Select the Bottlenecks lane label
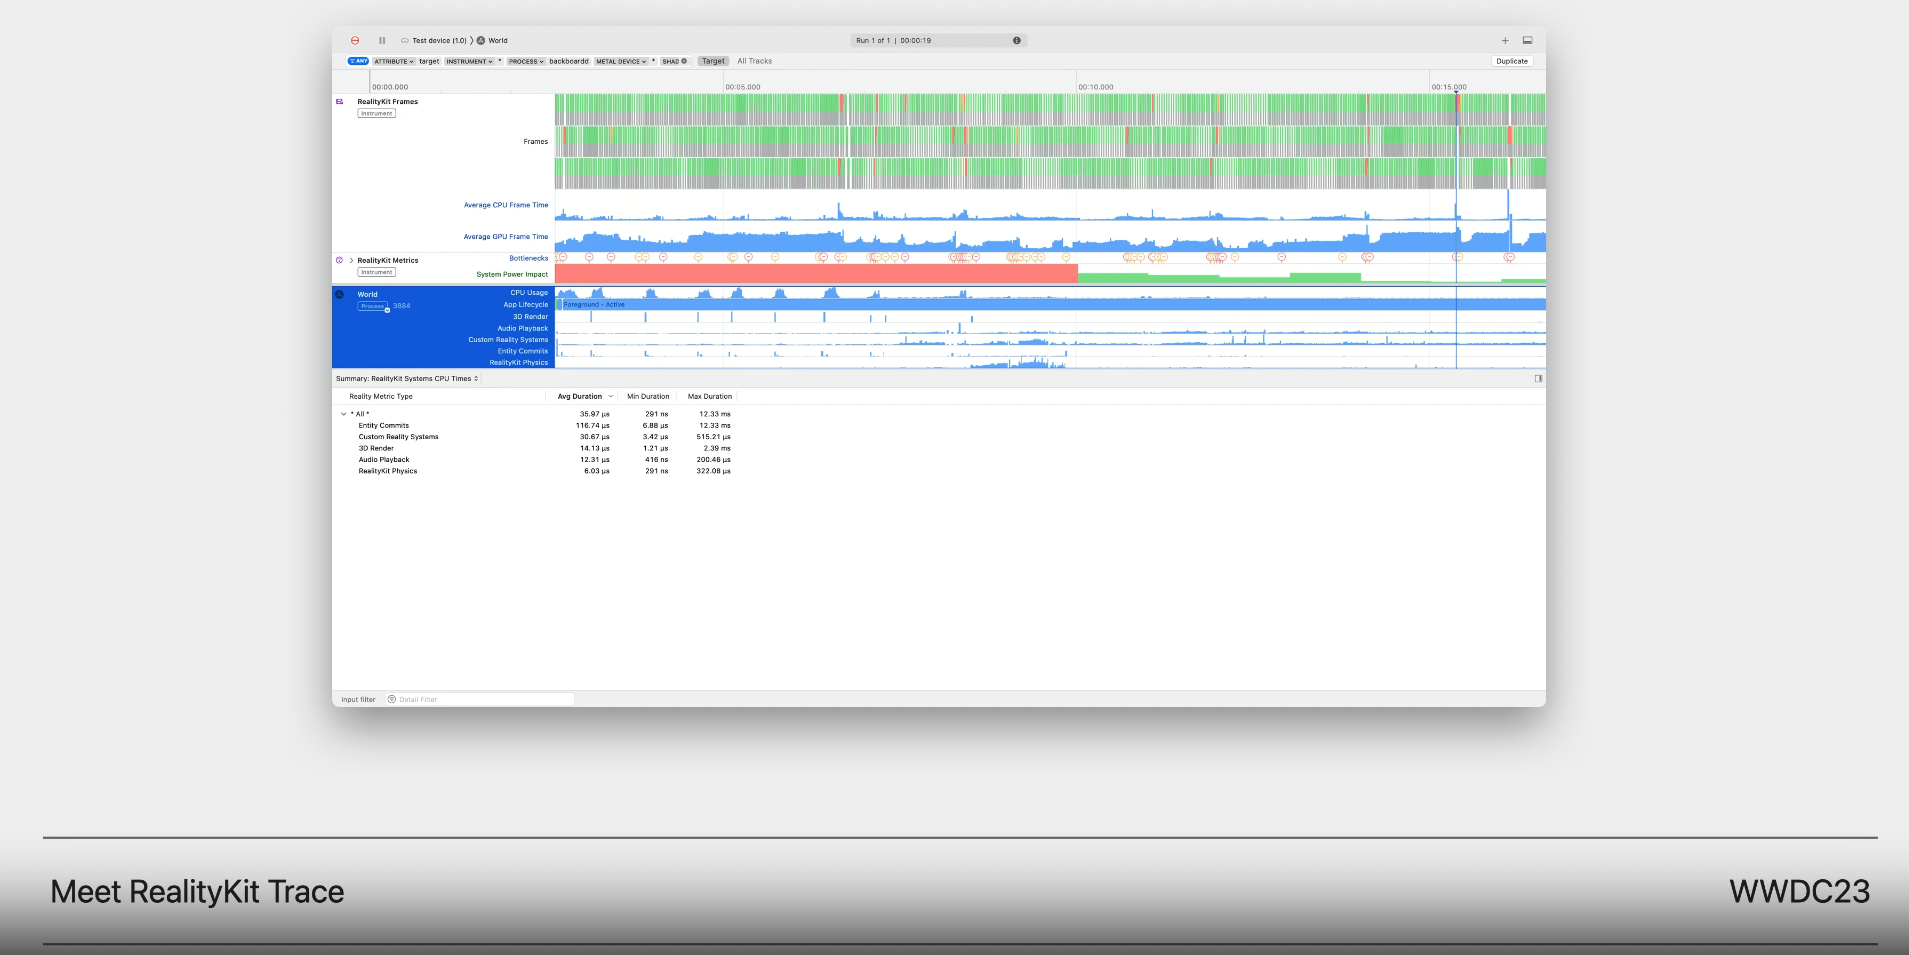 click(529, 258)
